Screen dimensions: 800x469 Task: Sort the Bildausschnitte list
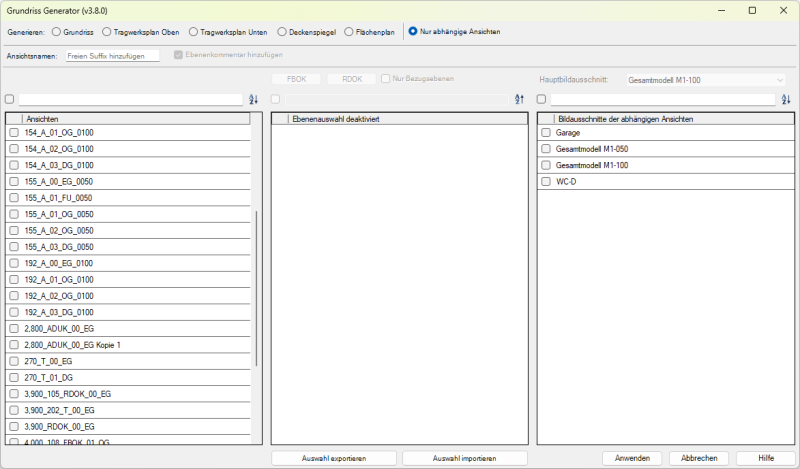pyautogui.click(x=786, y=100)
